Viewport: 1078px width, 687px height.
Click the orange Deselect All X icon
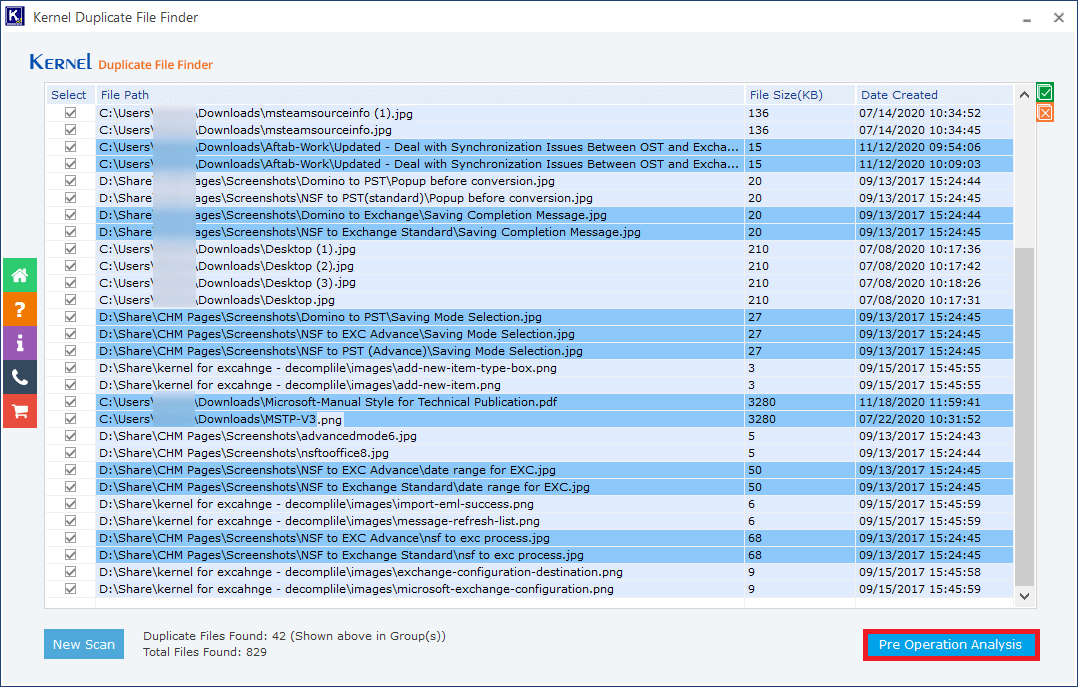1045,113
